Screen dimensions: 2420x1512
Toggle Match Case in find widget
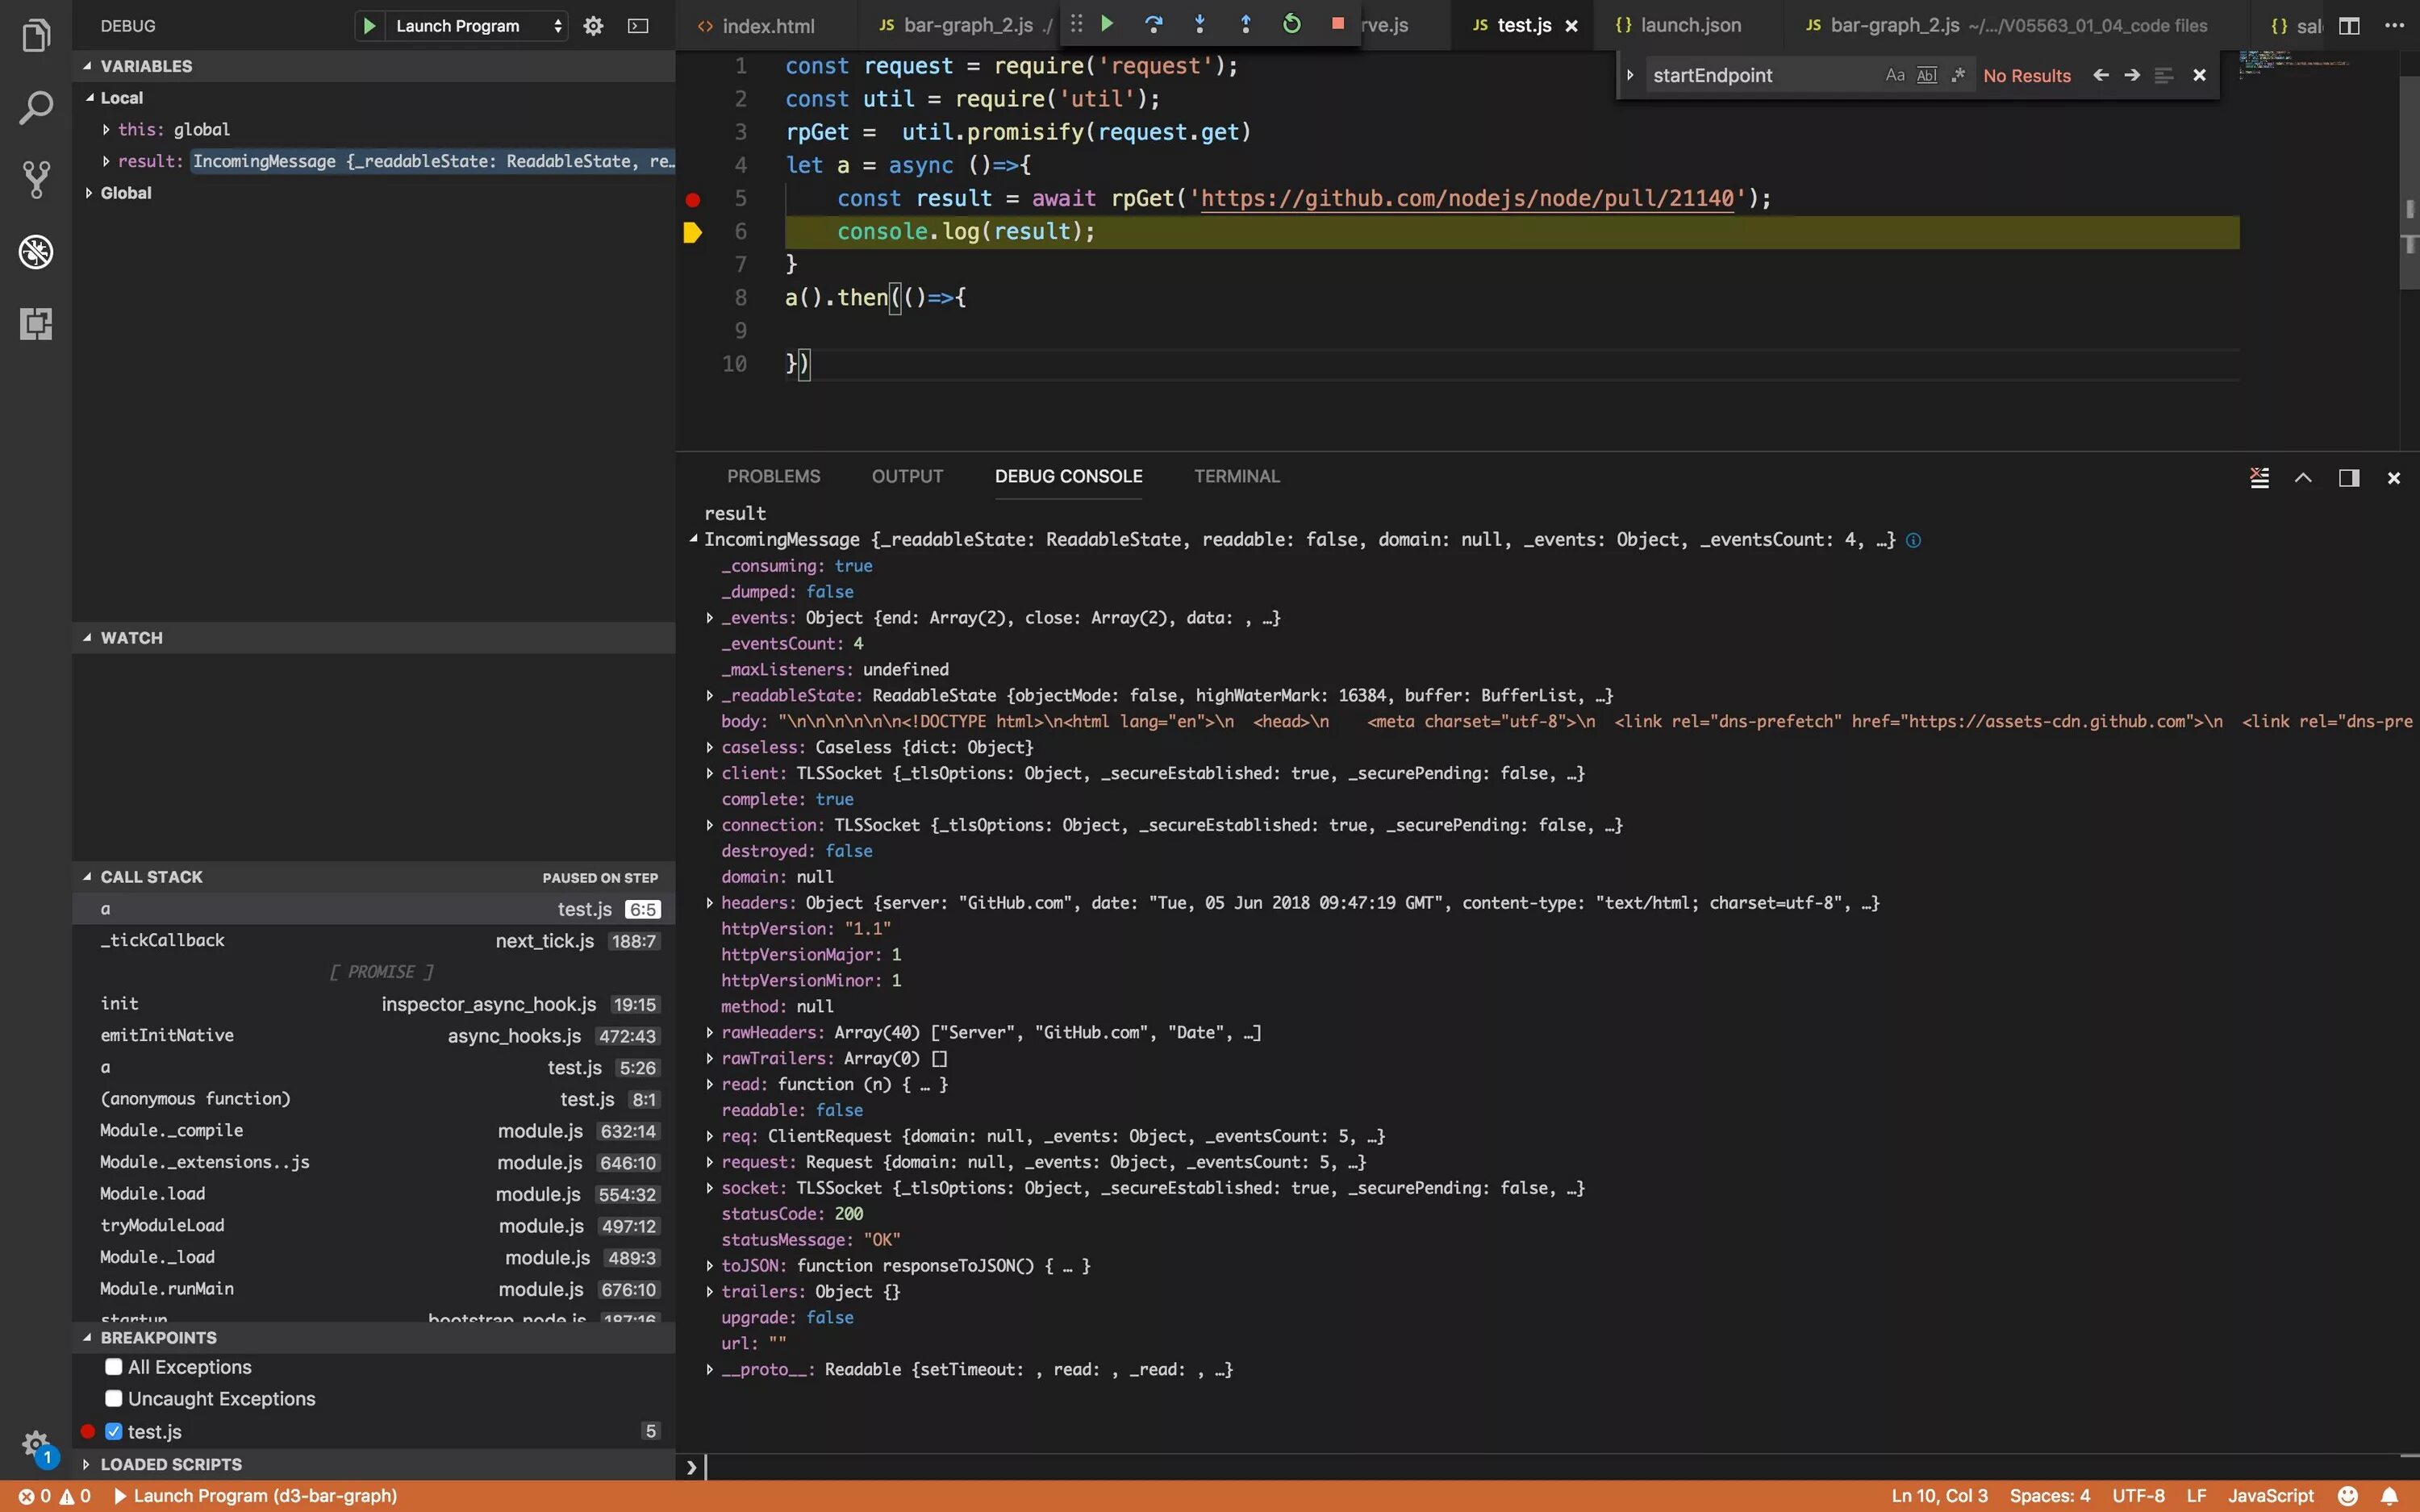1895,75
